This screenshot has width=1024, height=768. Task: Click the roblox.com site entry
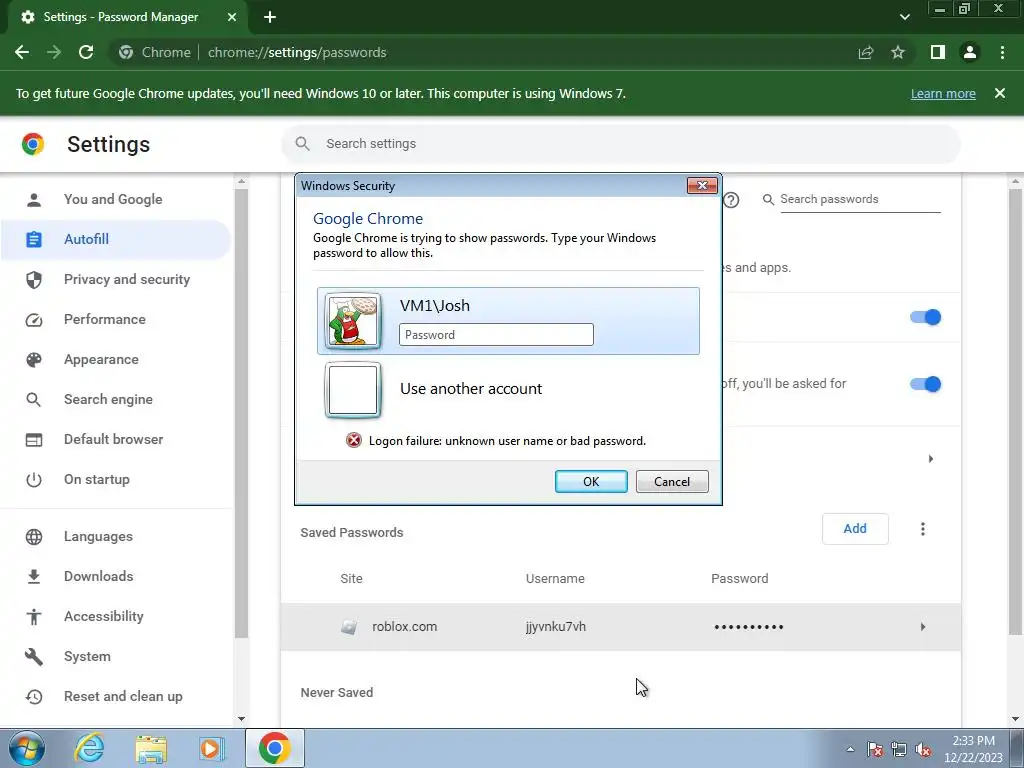point(404,626)
